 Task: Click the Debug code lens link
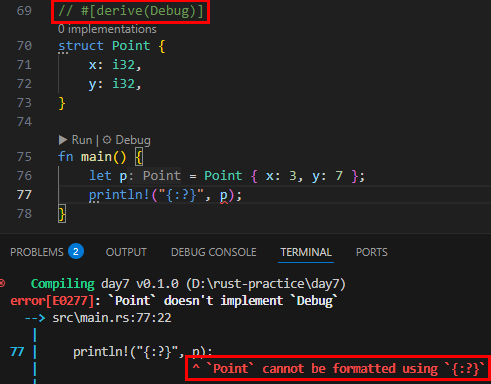(133, 140)
